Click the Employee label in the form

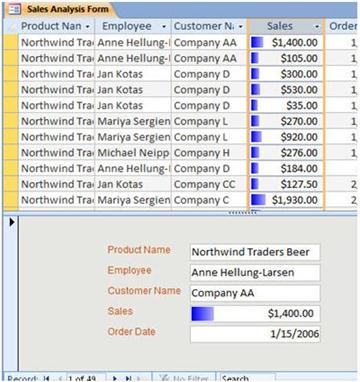129,270
